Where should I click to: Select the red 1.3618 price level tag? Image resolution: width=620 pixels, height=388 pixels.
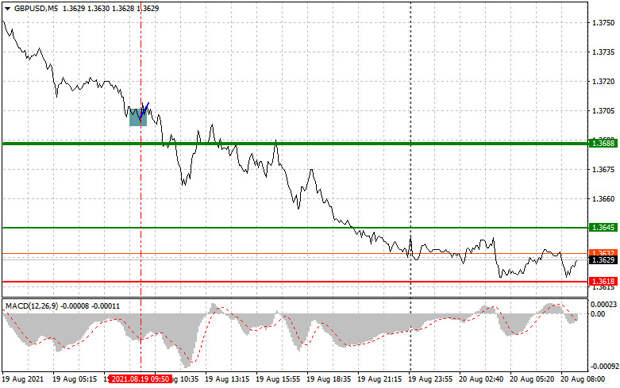click(x=603, y=281)
